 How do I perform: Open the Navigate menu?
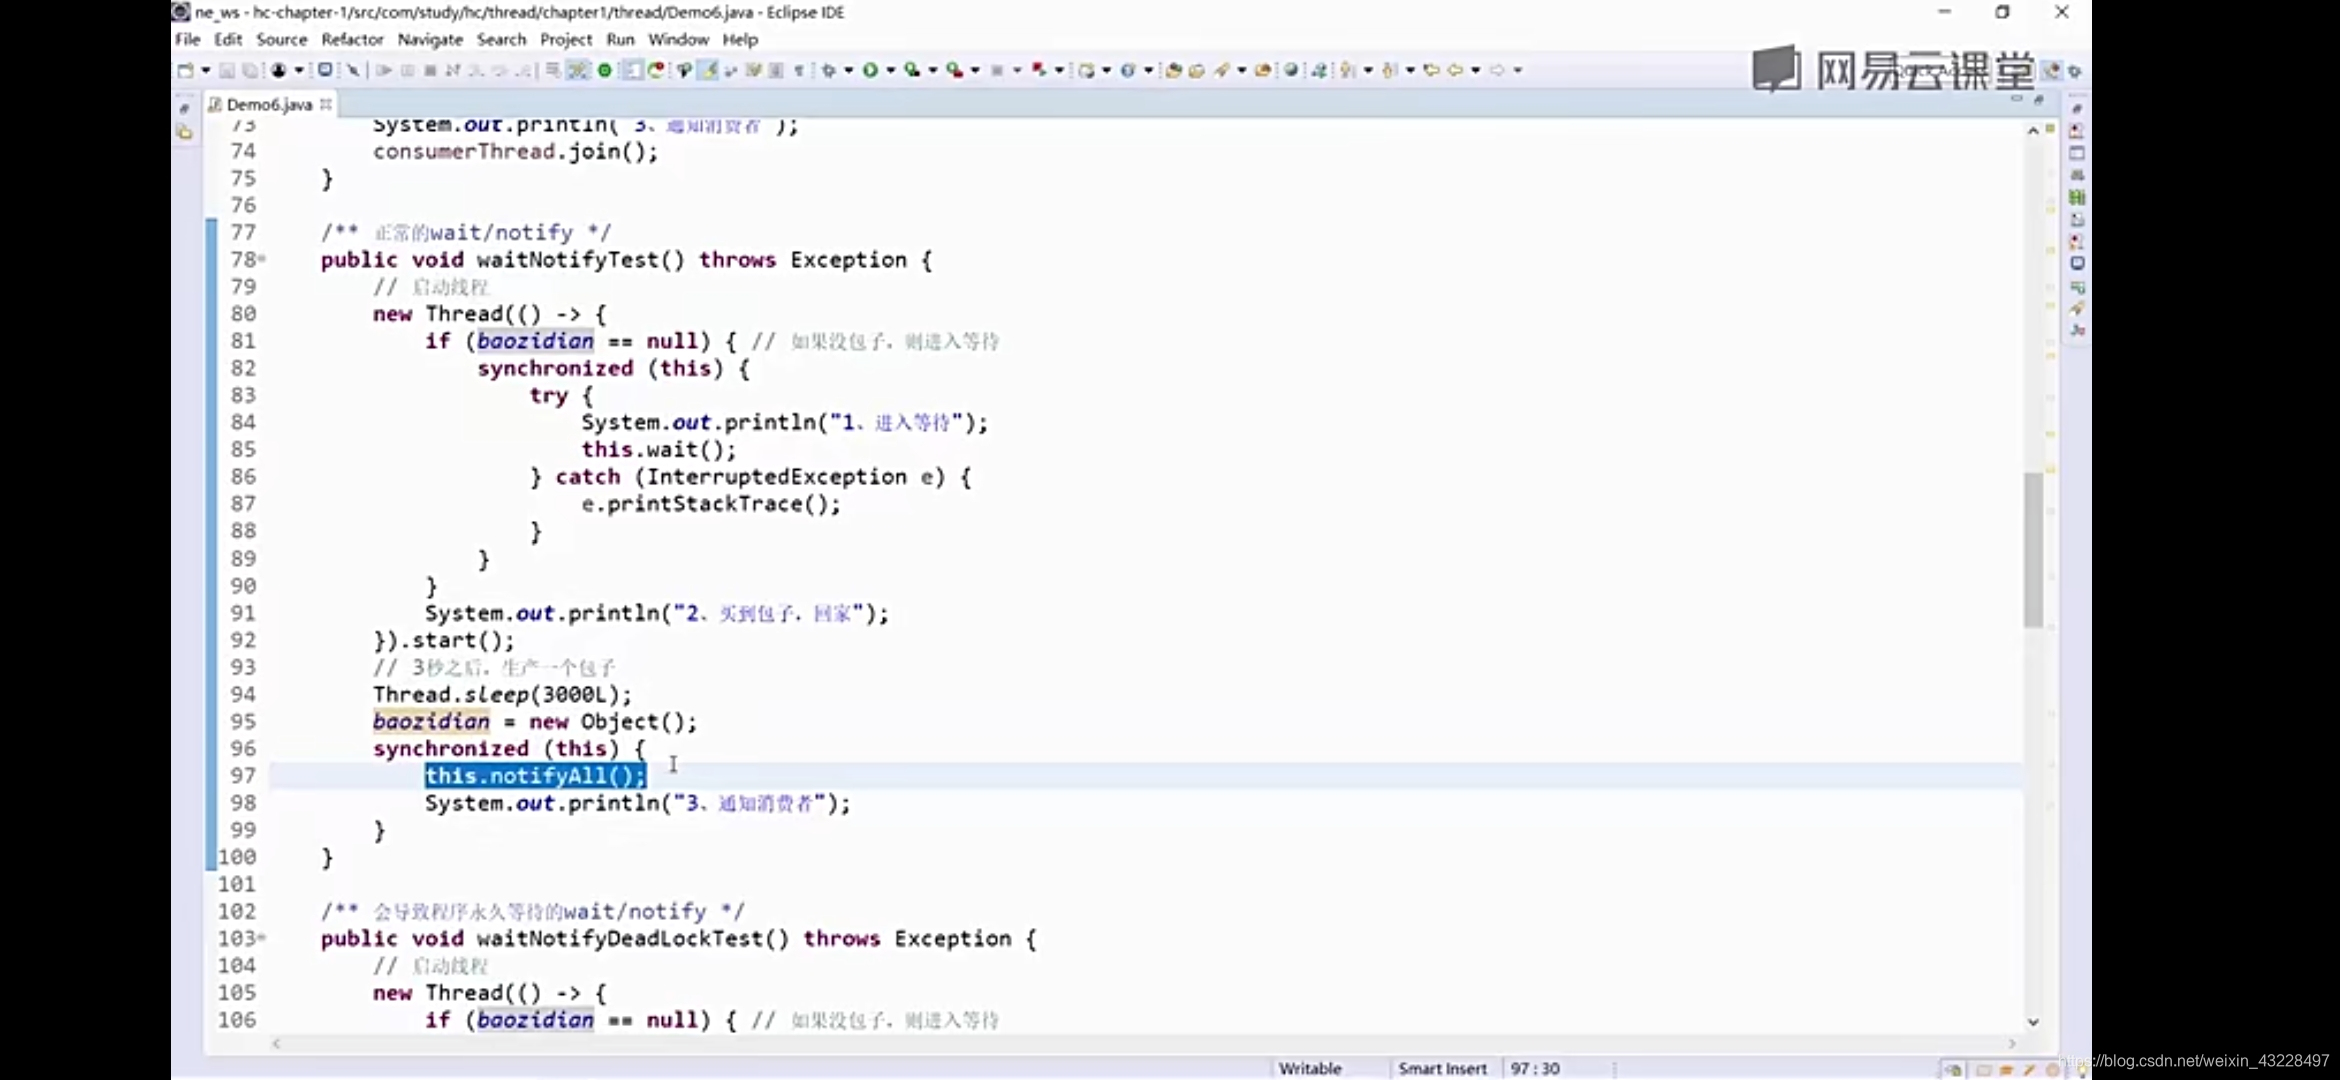click(431, 37)
